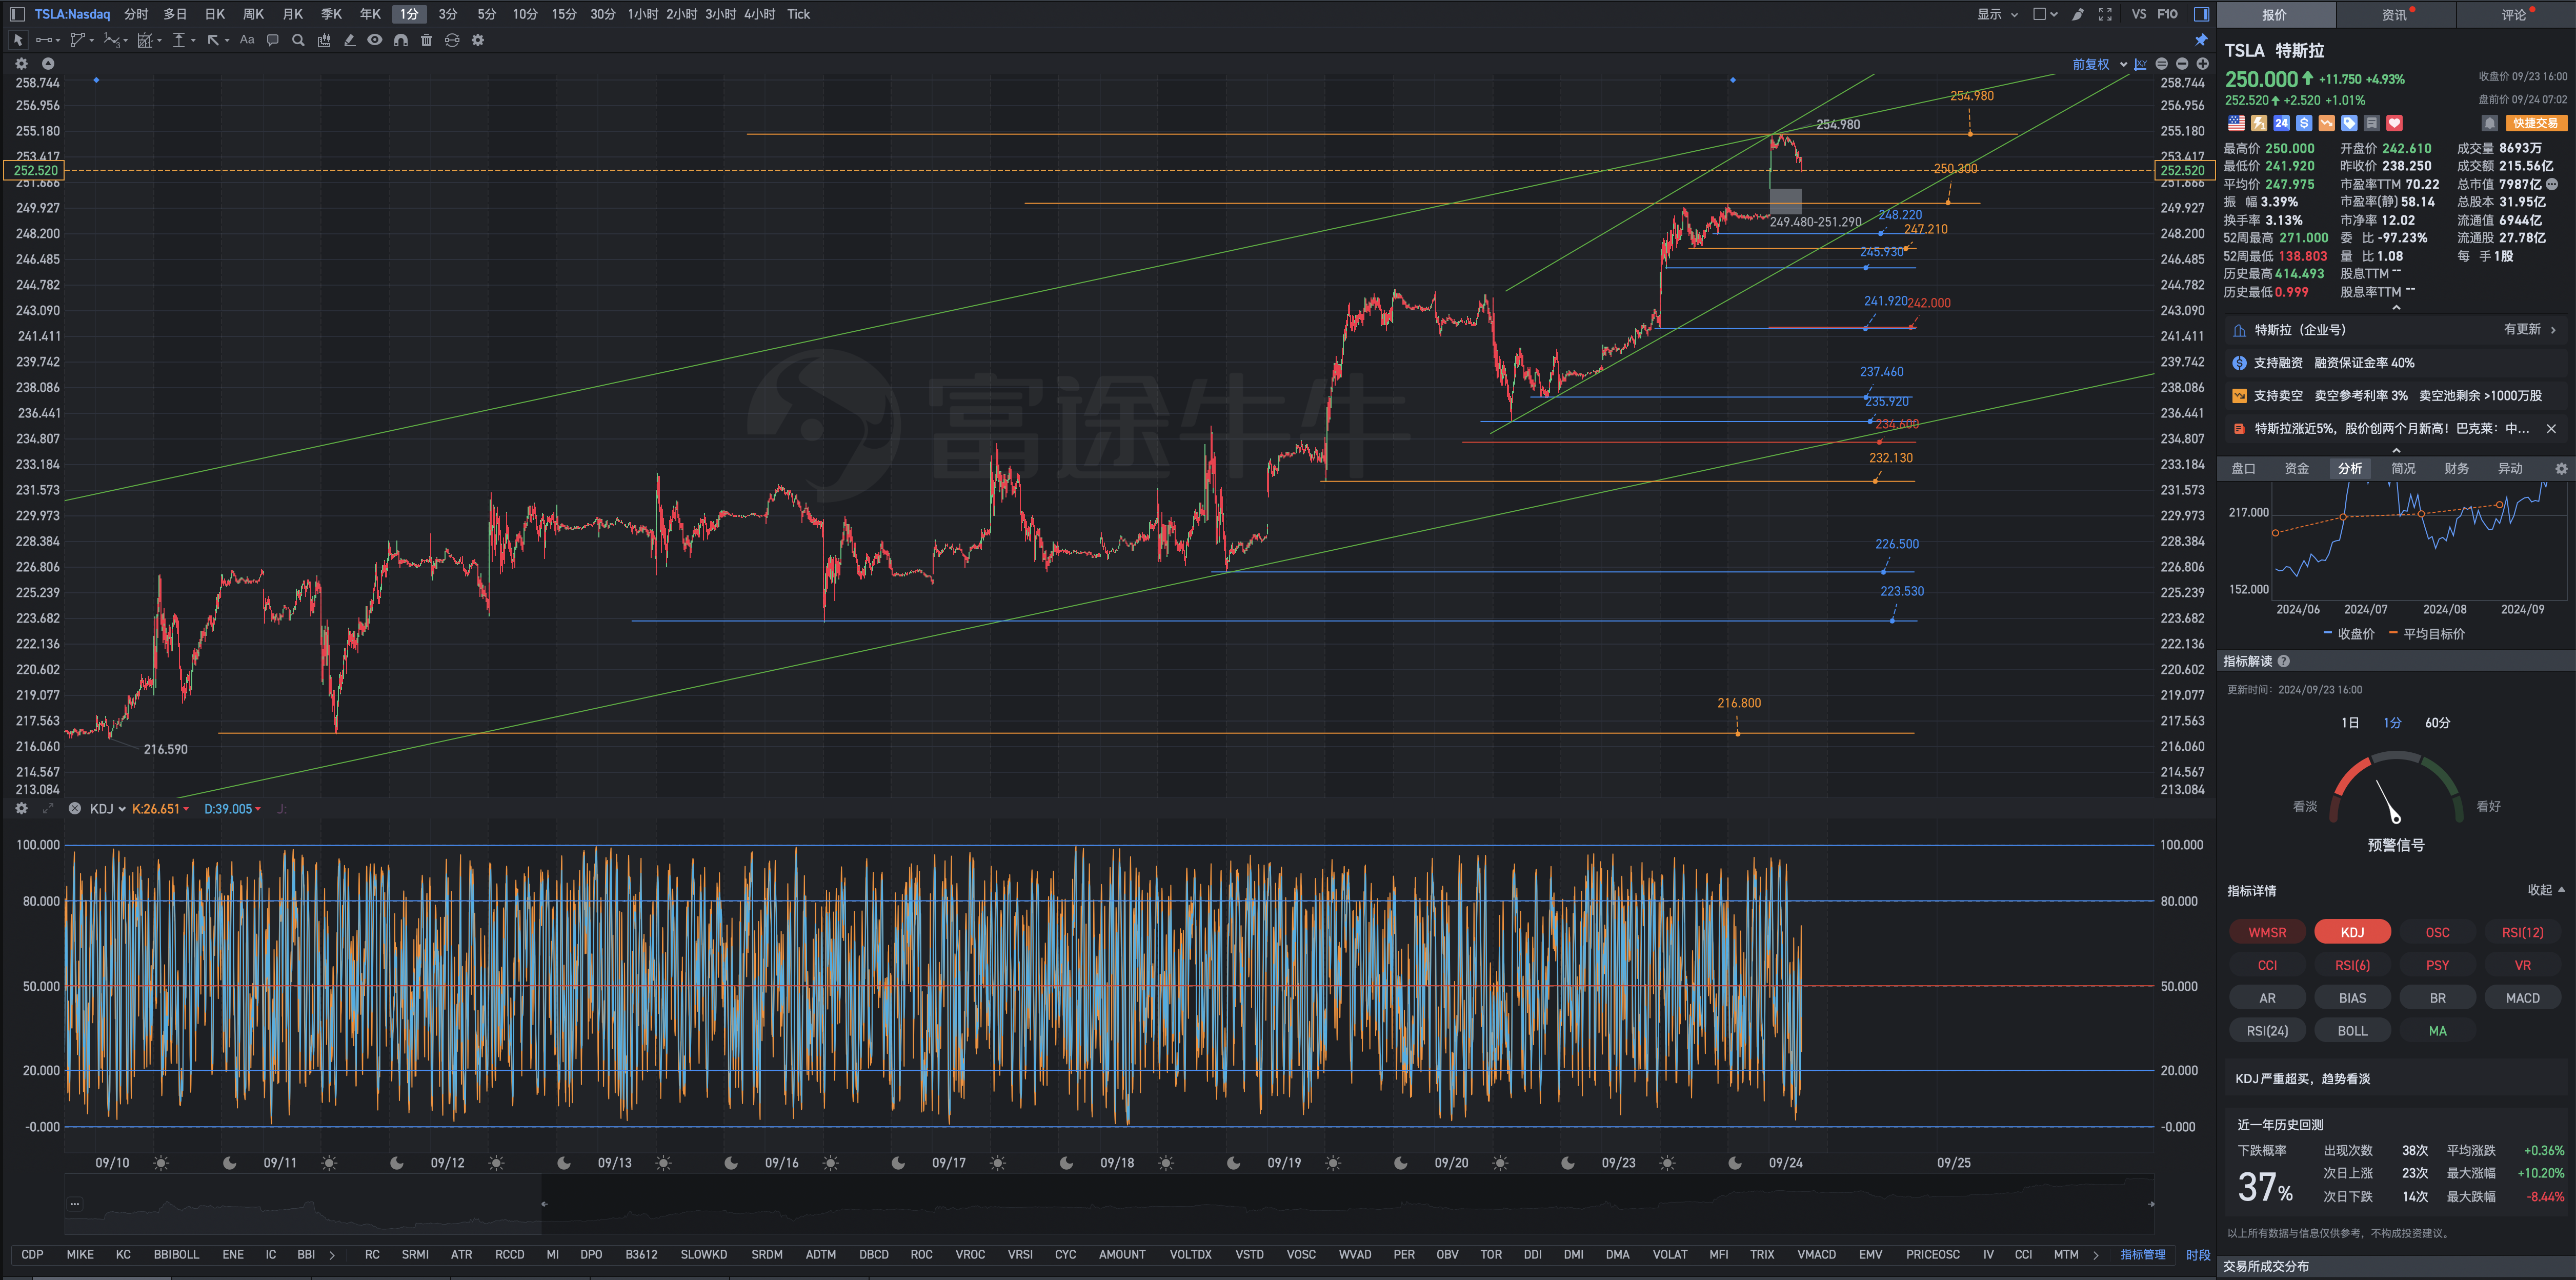
Task: Open drawing toolbar settings gear
Action: pos(478,40)
